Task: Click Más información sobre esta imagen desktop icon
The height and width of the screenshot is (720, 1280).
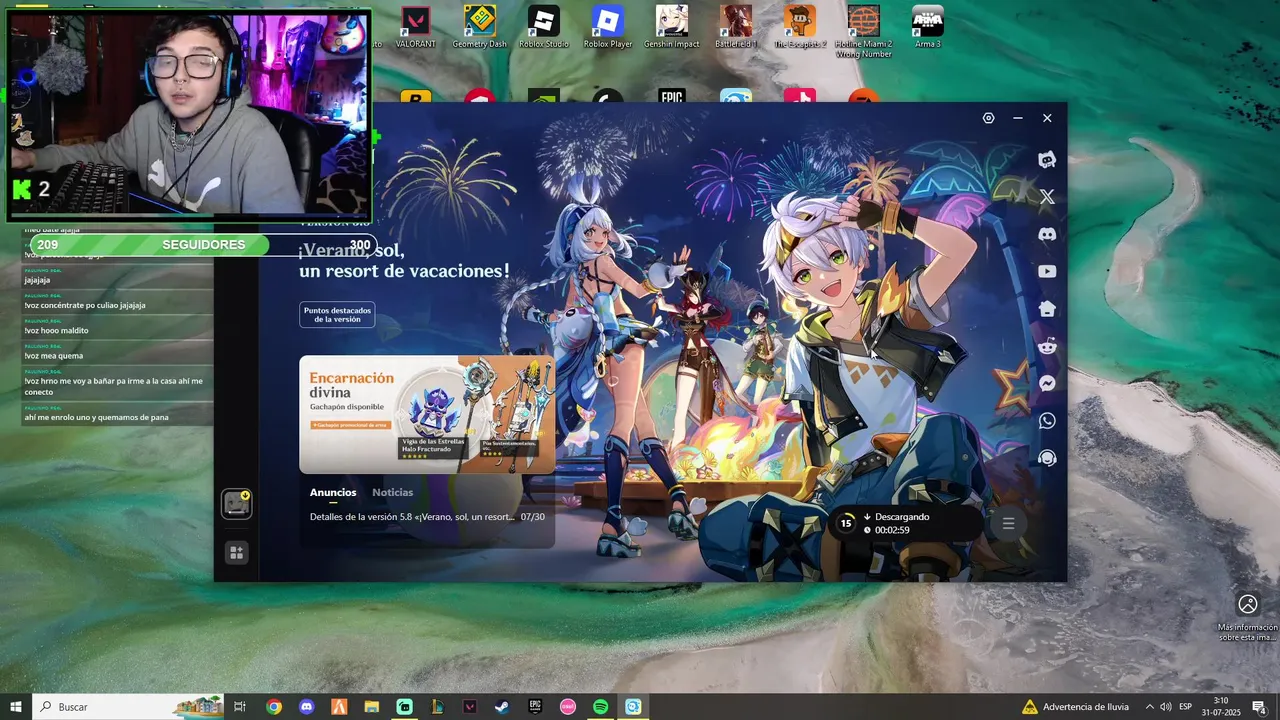Action: coord(1248,617)
